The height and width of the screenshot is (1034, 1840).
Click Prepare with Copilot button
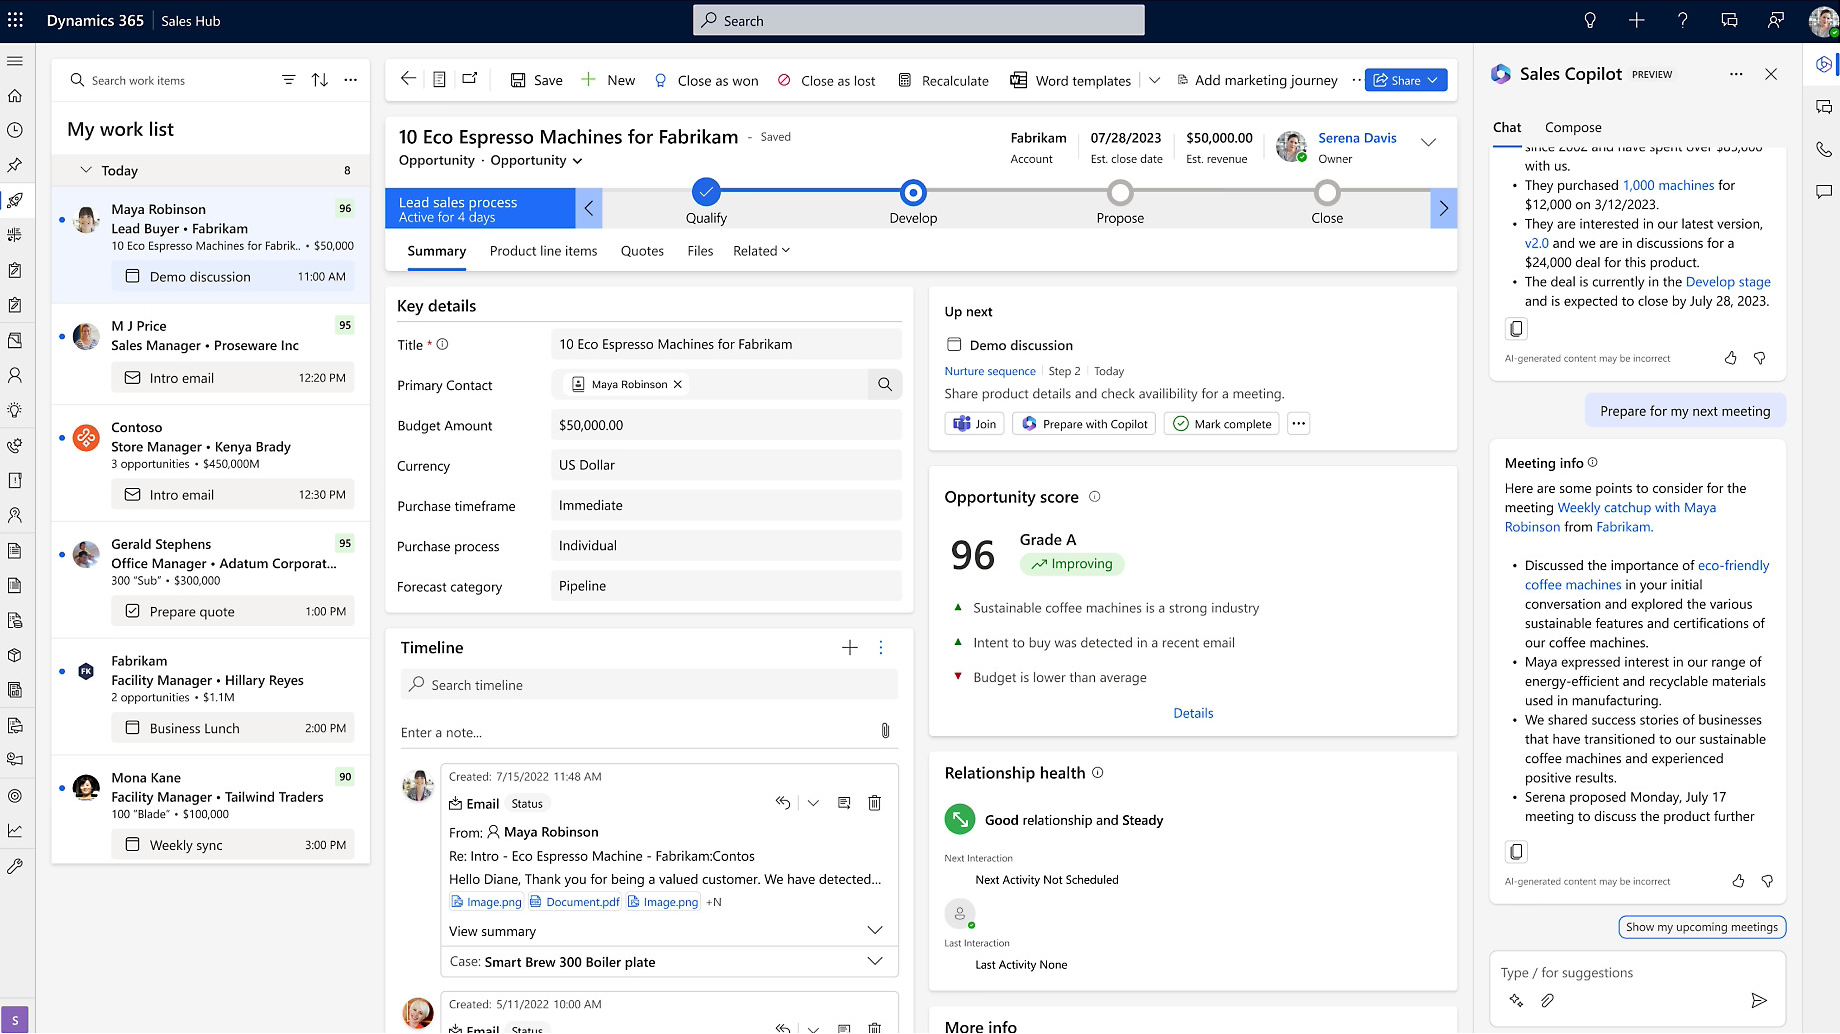pos(1084,424)
